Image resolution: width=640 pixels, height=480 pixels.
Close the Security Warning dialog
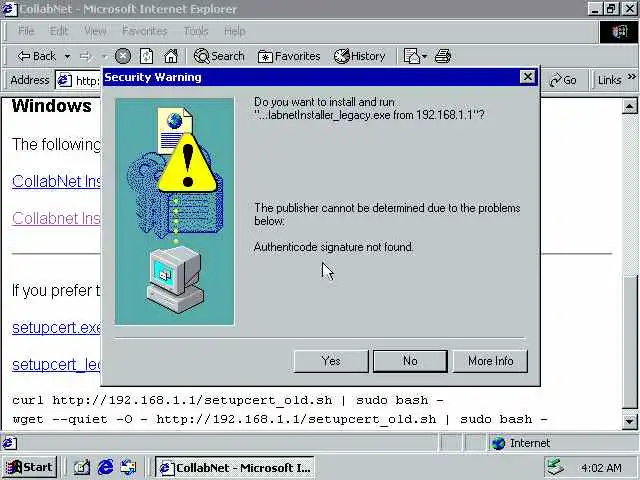527,77
